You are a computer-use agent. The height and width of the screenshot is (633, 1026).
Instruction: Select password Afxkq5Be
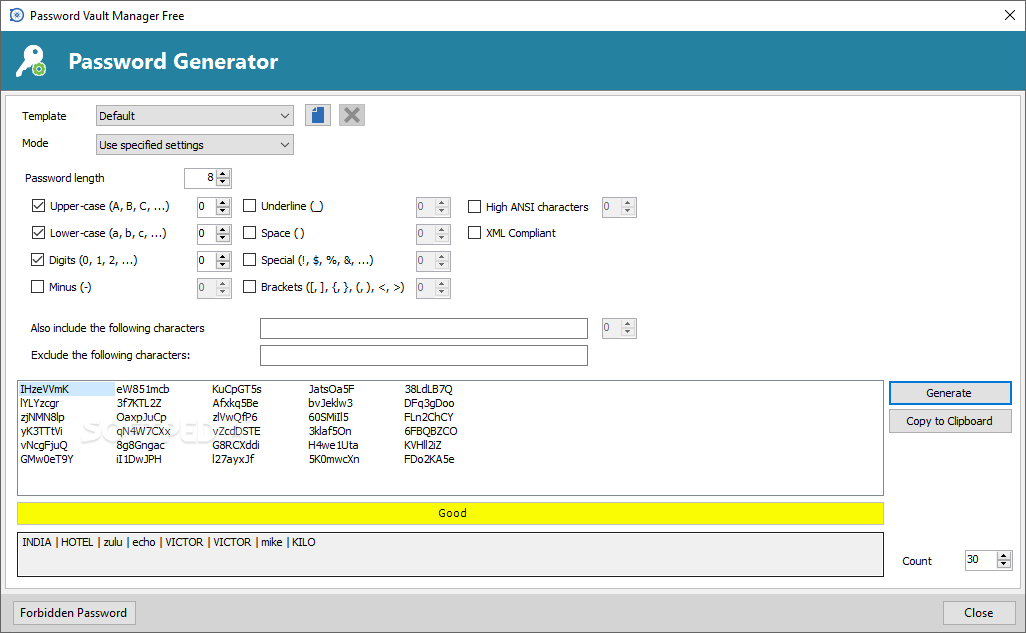pyautogui.click(x=235, y=403)
